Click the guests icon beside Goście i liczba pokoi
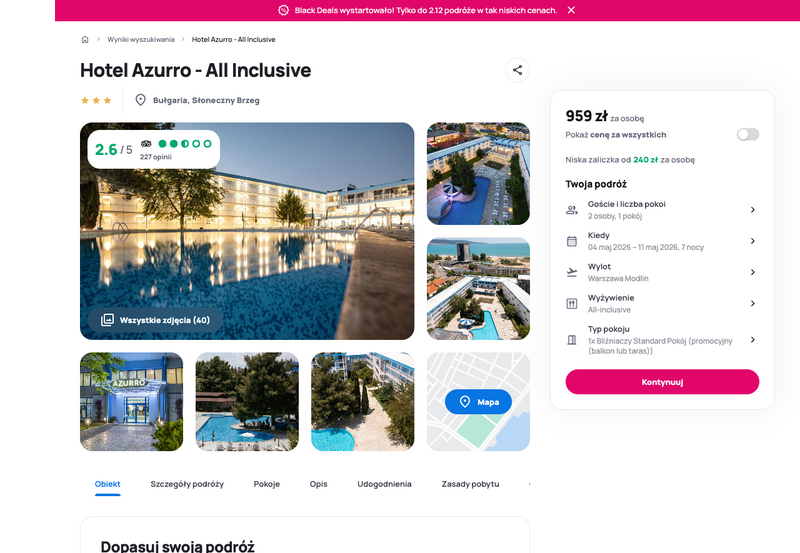The image size is (800, 553). click(572, 210)
